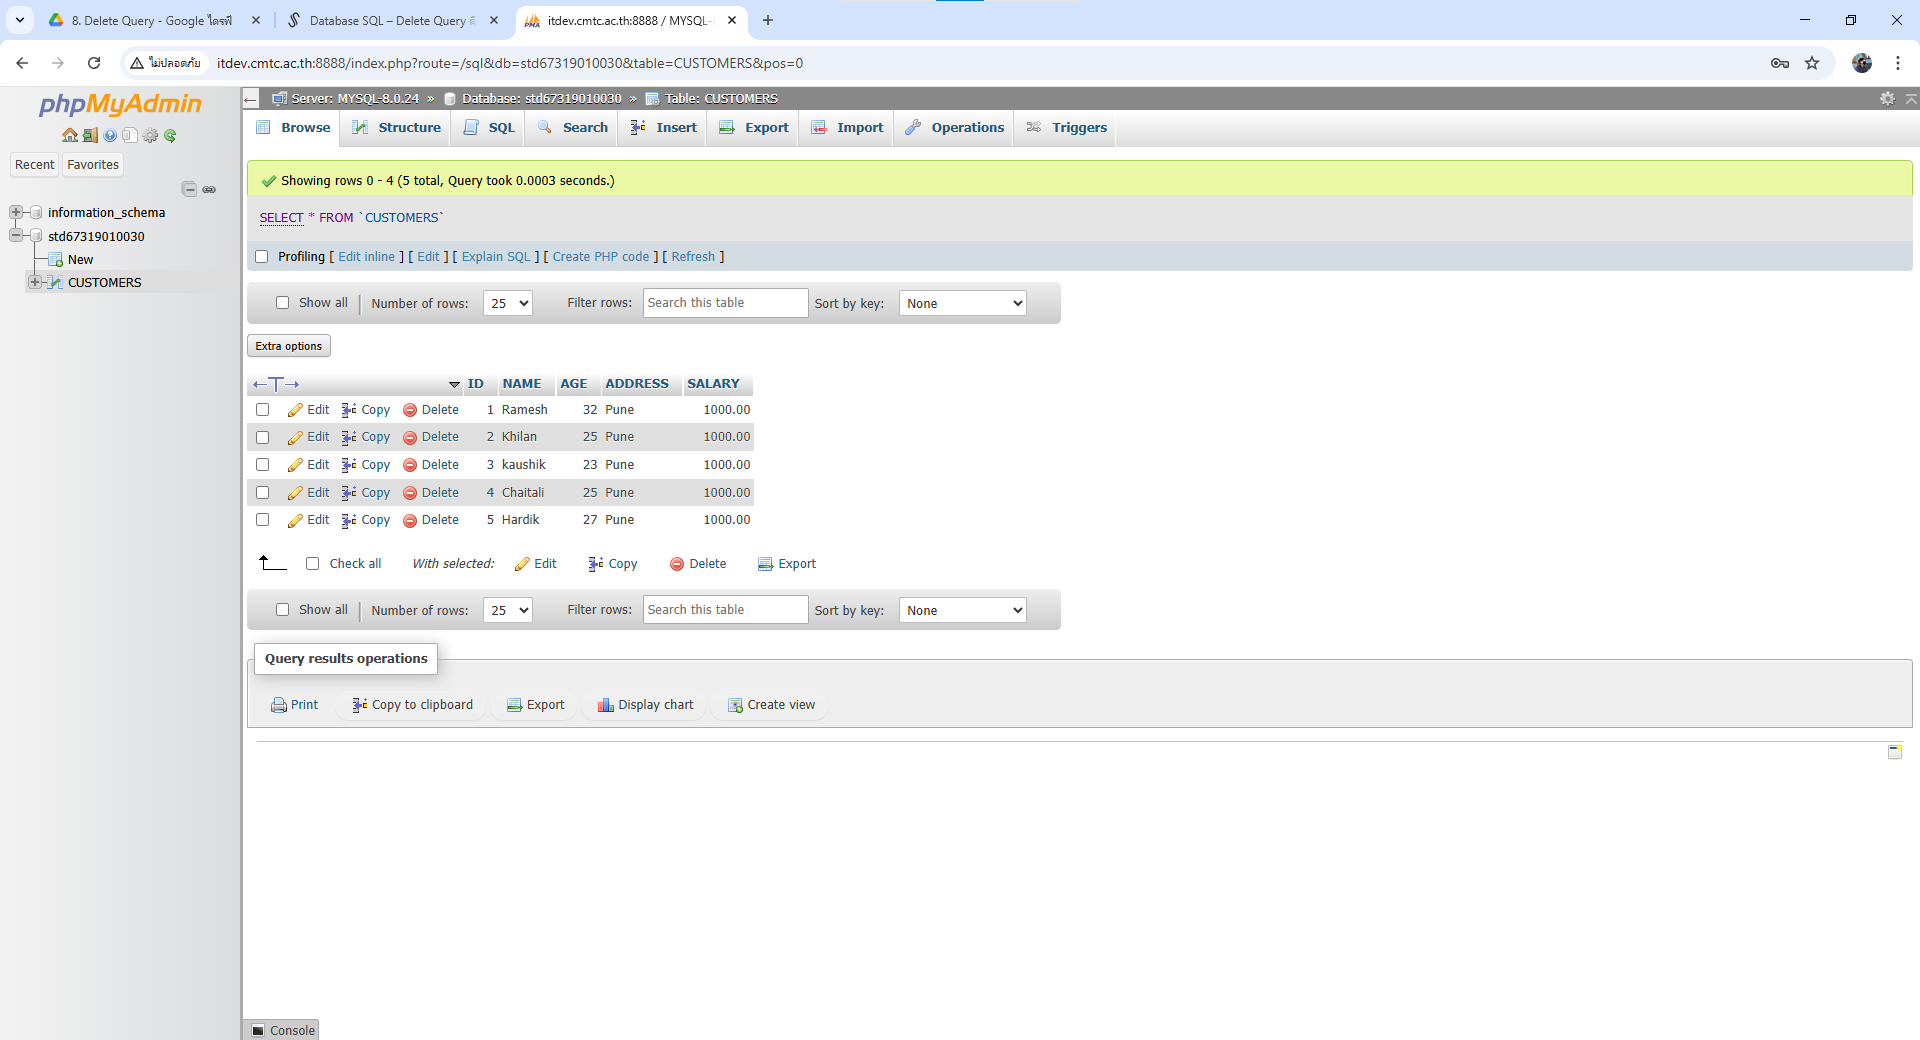The height and width of the screenshot is (1040, 1920).
Task: Click the Collapse all icon in navigation tree
Action: coord(189,189)
